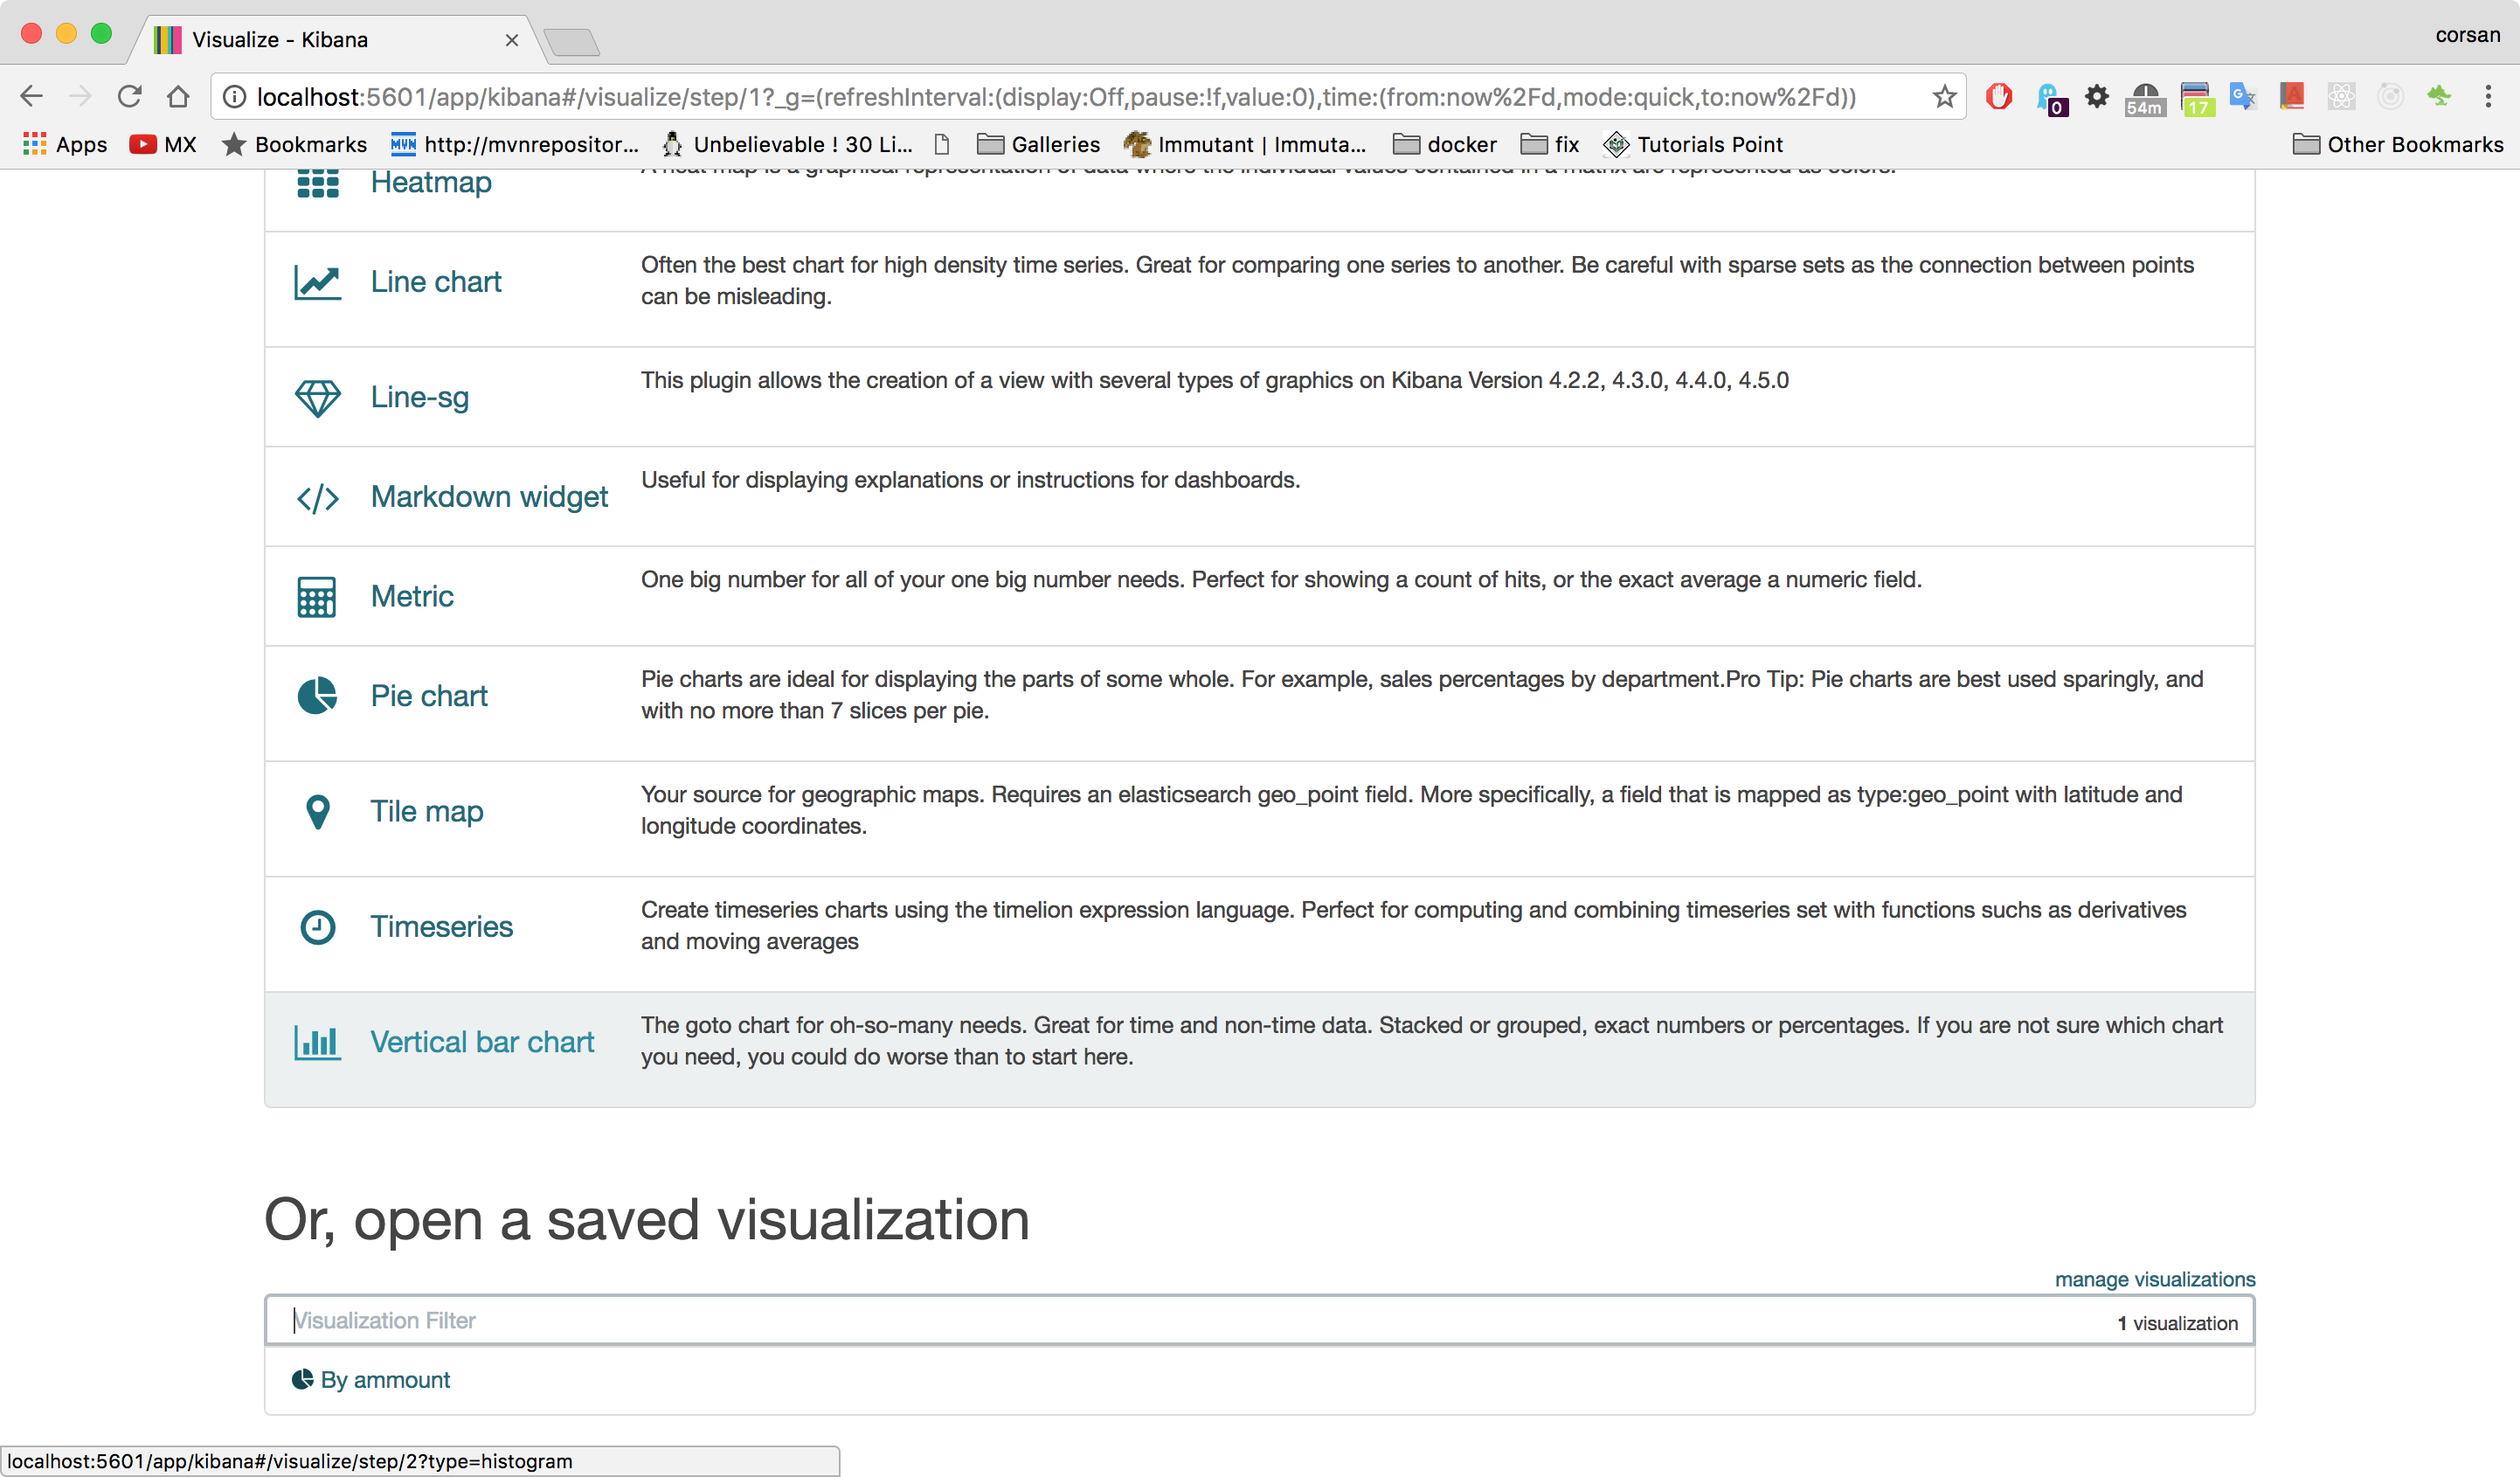Open the Tile map visualization type

pos(427,811)
